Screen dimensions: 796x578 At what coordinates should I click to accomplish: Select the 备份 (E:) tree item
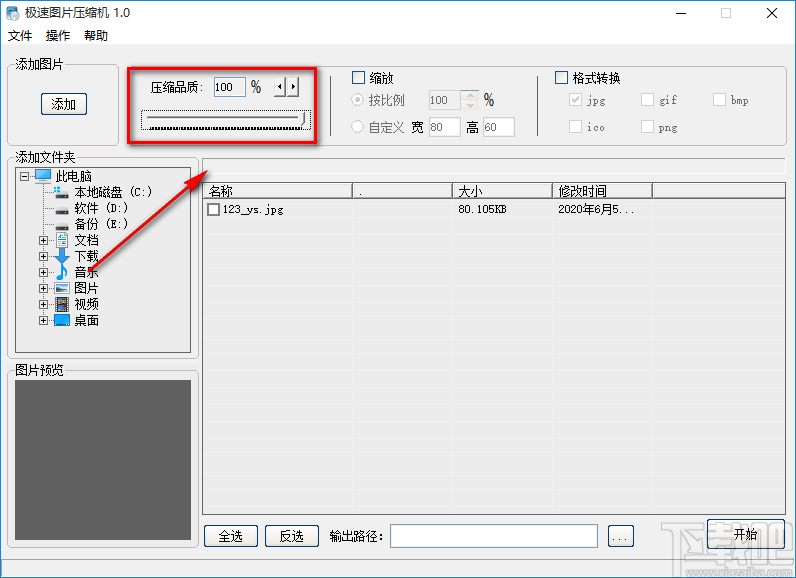coord(102,224)
